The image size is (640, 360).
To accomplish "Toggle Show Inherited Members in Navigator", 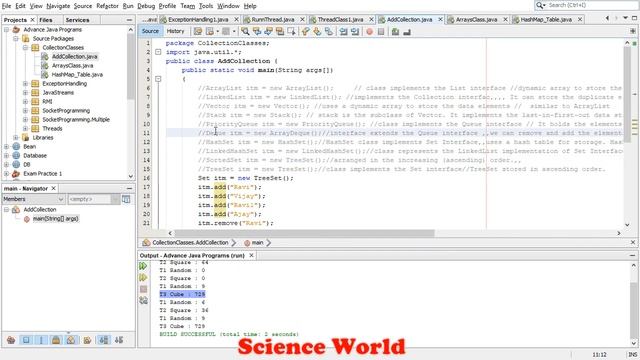I will (x=11, y=340).
